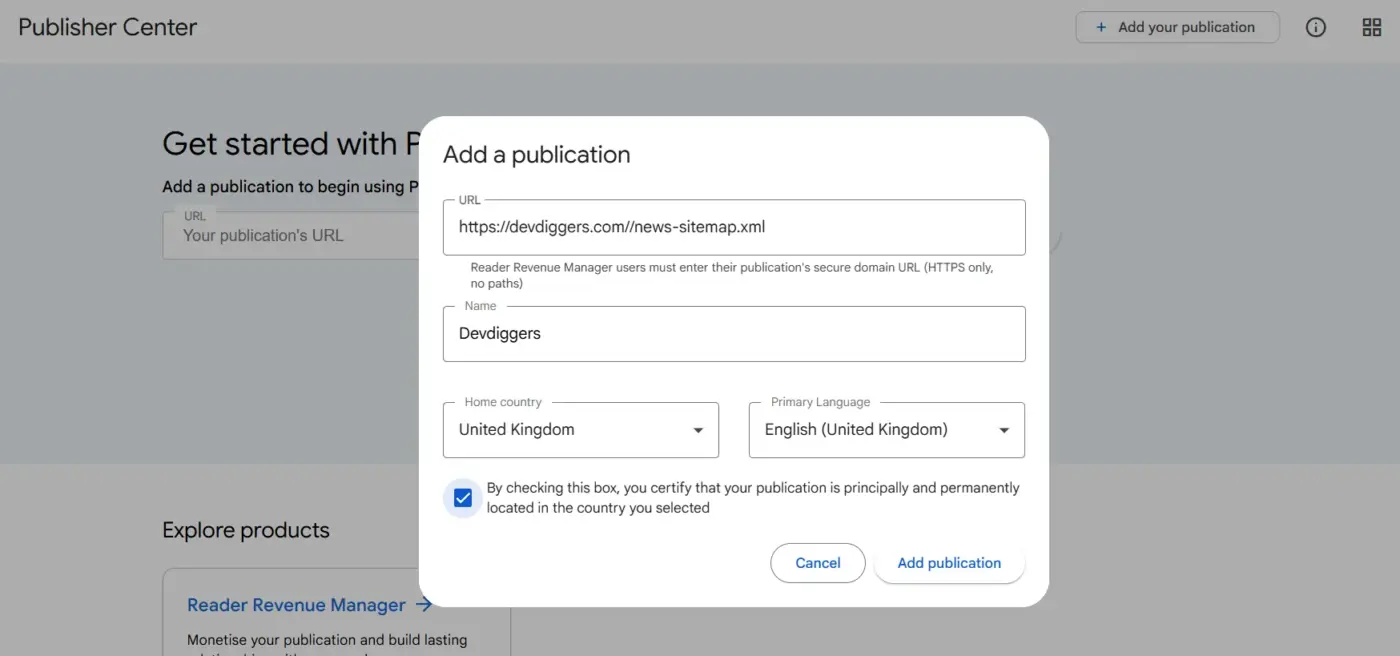Open the Primary Language dropdown
This screenshot has height=656, width=1400.
(886, 430)
